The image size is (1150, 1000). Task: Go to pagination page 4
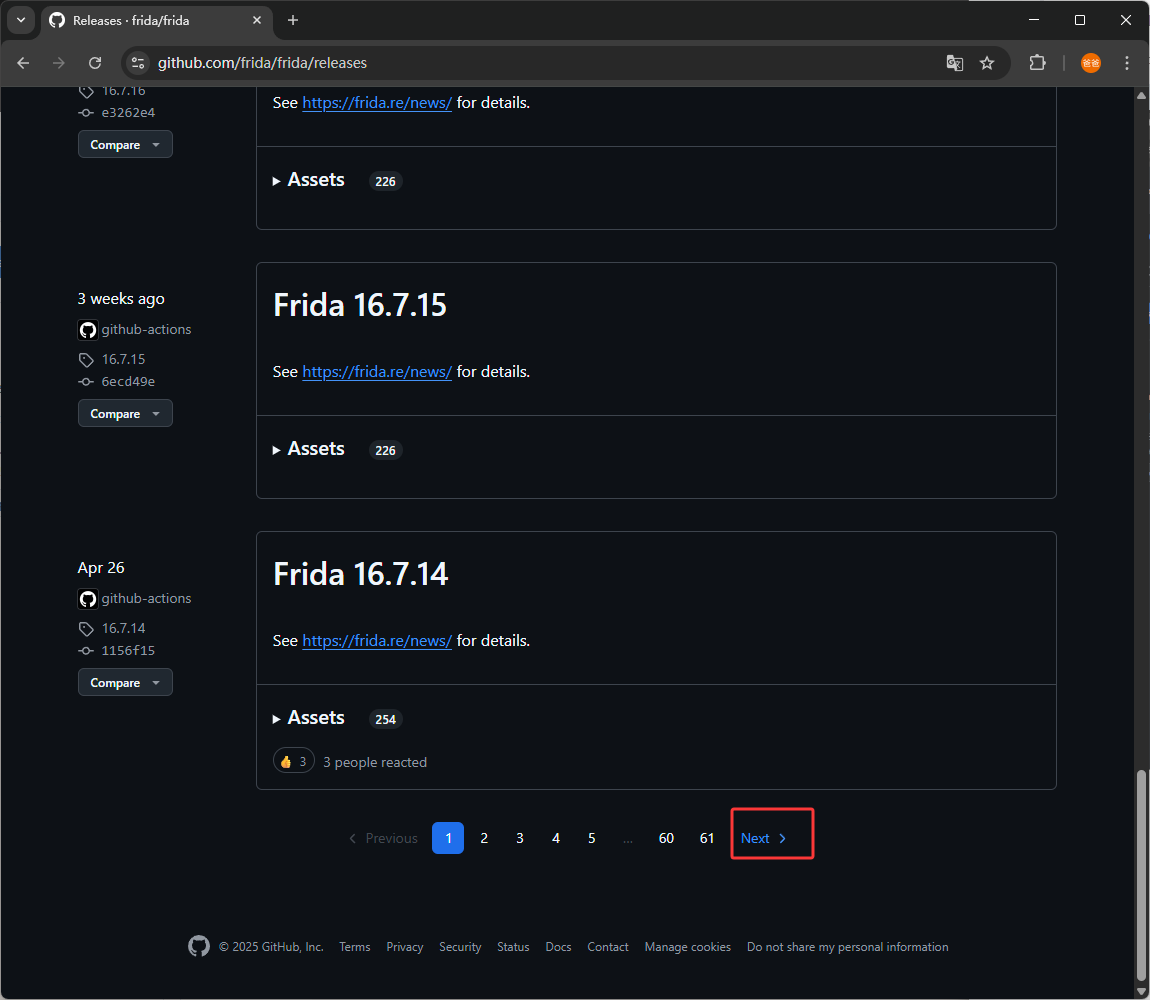click(556, 838)
